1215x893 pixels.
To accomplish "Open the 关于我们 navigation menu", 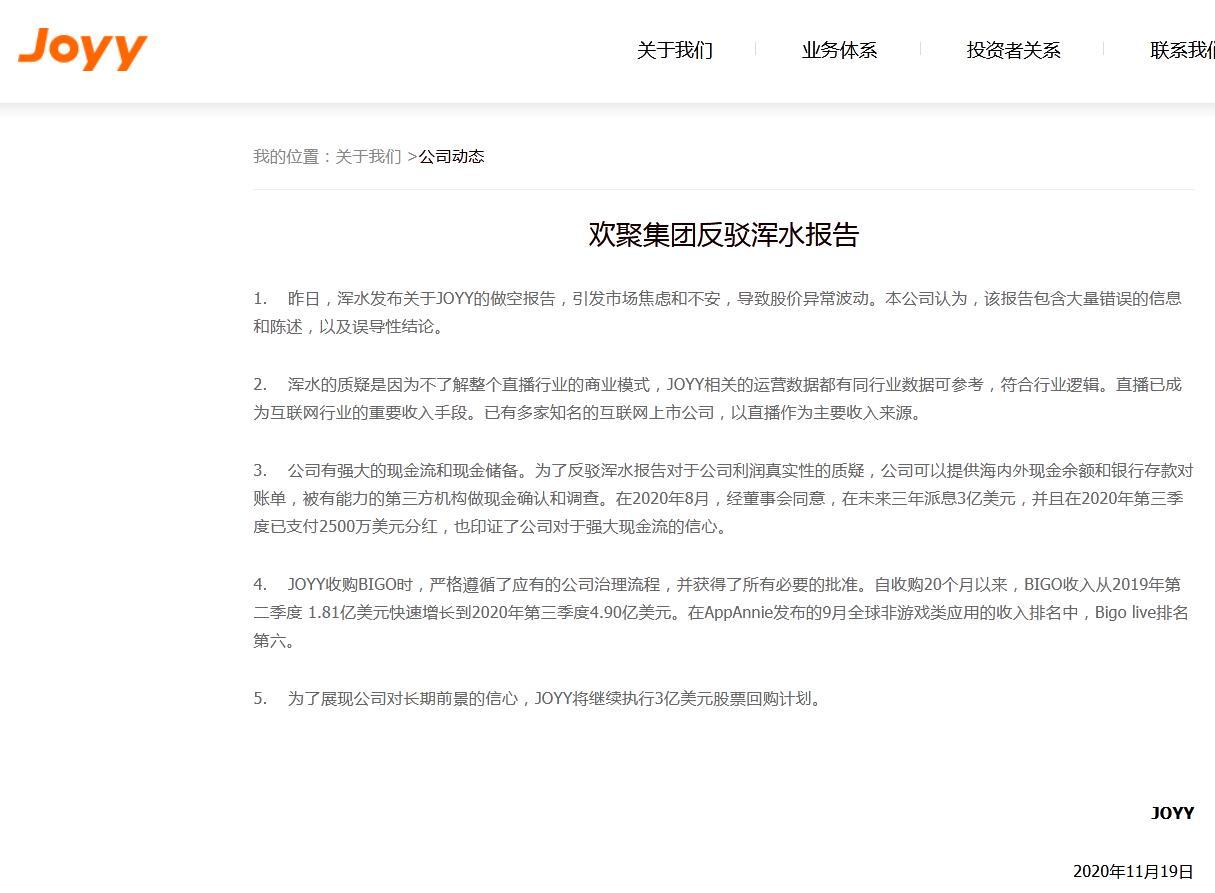I will point(674,50).
